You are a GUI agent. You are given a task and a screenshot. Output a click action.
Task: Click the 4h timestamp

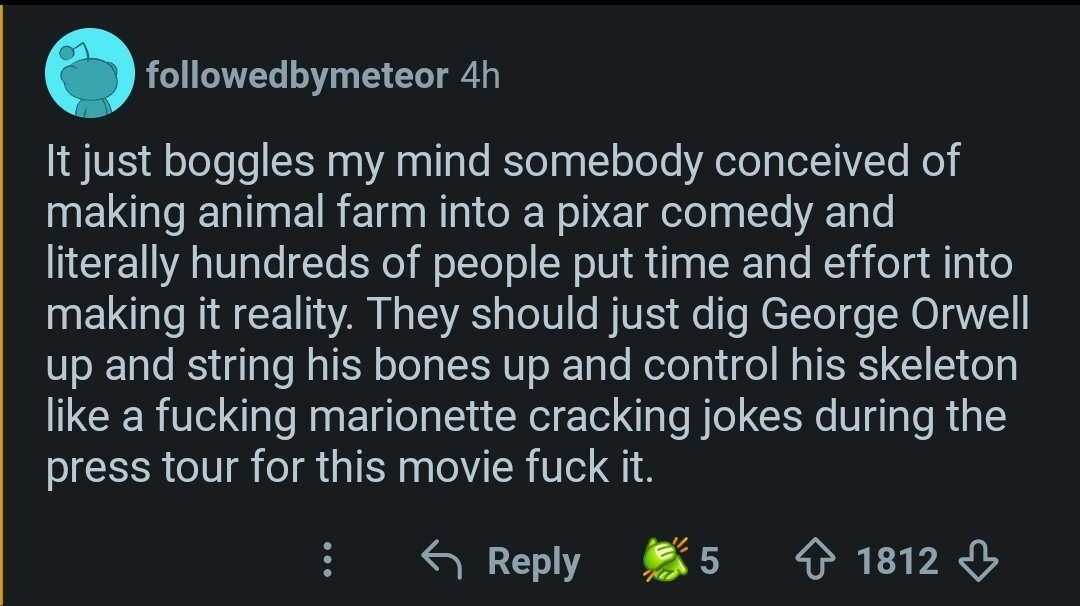[478, 76]
